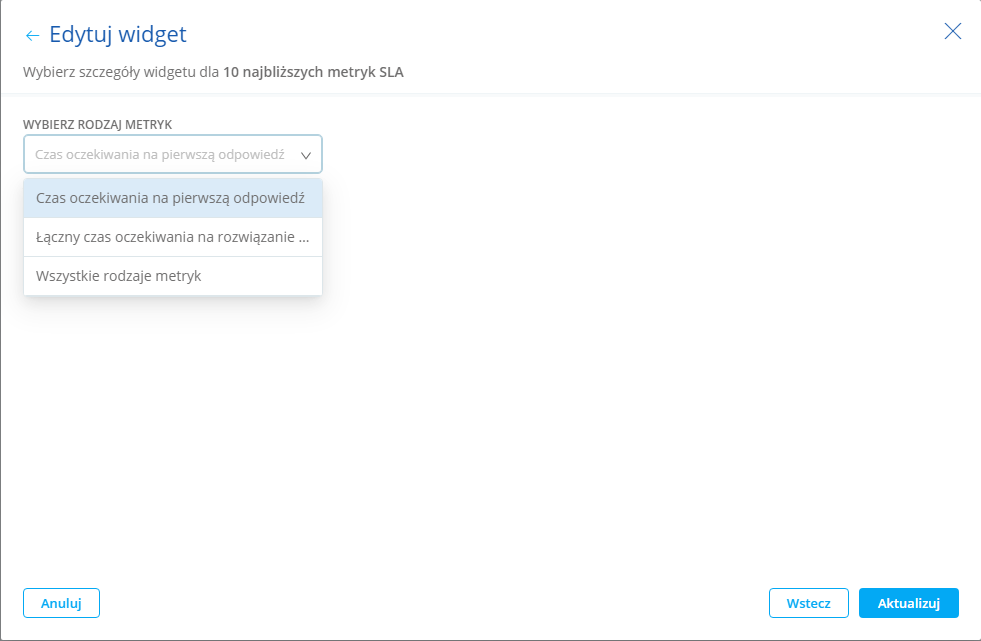Click the back arrow beside Edytuj widget

pos(32,36)
